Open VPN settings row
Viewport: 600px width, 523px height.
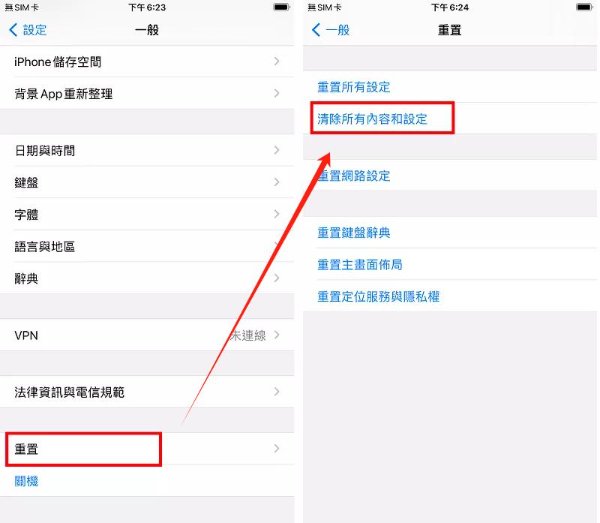pyautogui.click(x=147, y=335)
